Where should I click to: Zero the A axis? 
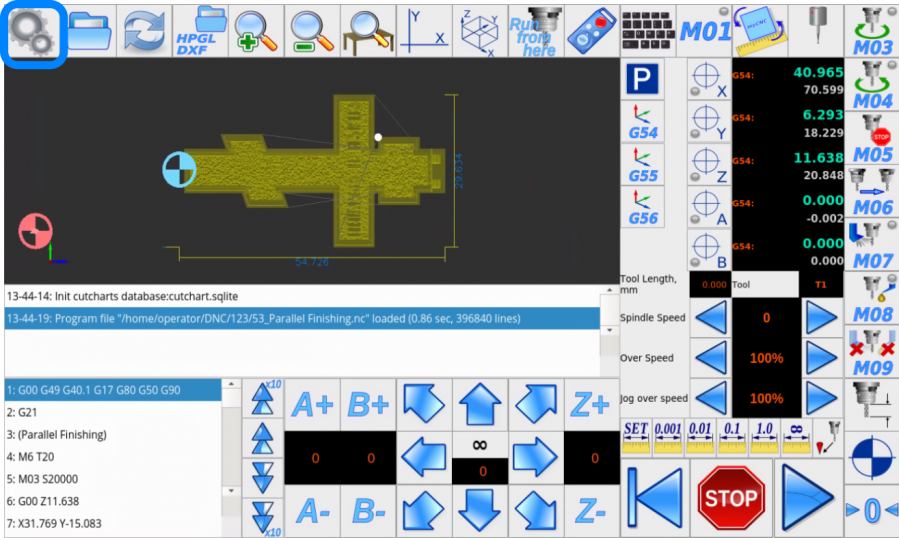click(x=709, y=207)
